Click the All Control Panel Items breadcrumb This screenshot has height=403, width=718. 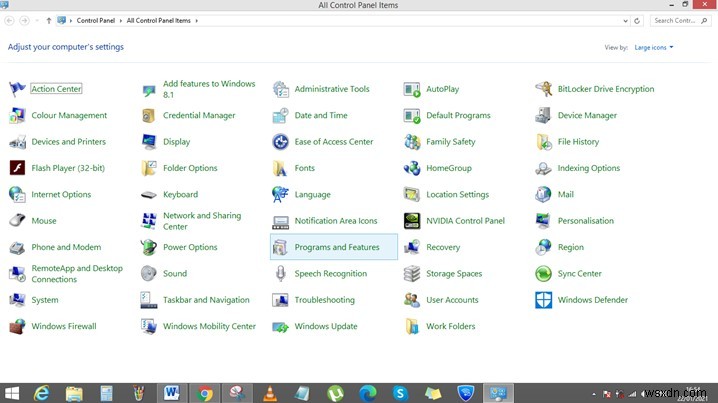click(x=158, y=21)
